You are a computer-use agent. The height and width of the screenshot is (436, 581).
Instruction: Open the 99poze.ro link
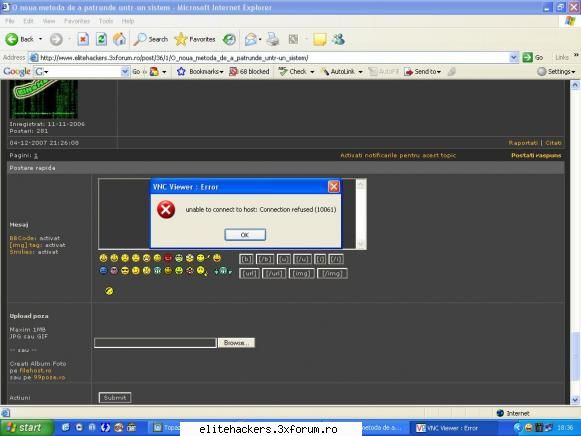click(x=49, y=377)
